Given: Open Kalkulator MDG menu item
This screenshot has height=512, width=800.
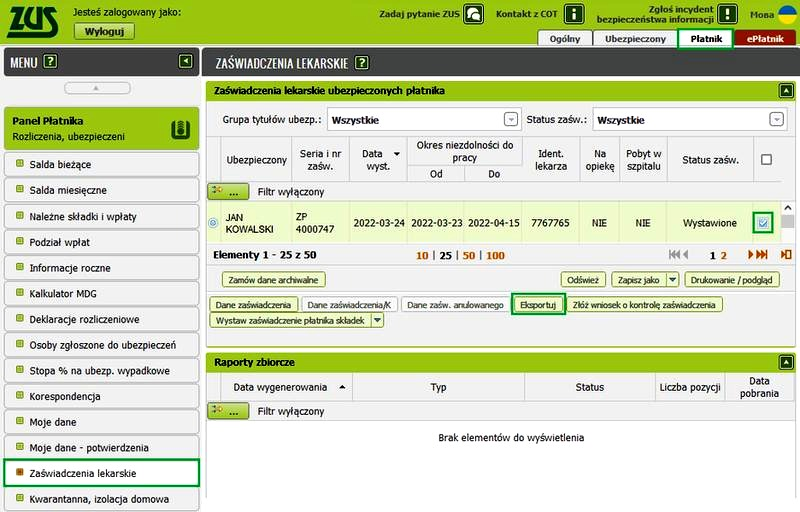Looking at the screenshot, I should pyautogui.click(x=102, y=294).
